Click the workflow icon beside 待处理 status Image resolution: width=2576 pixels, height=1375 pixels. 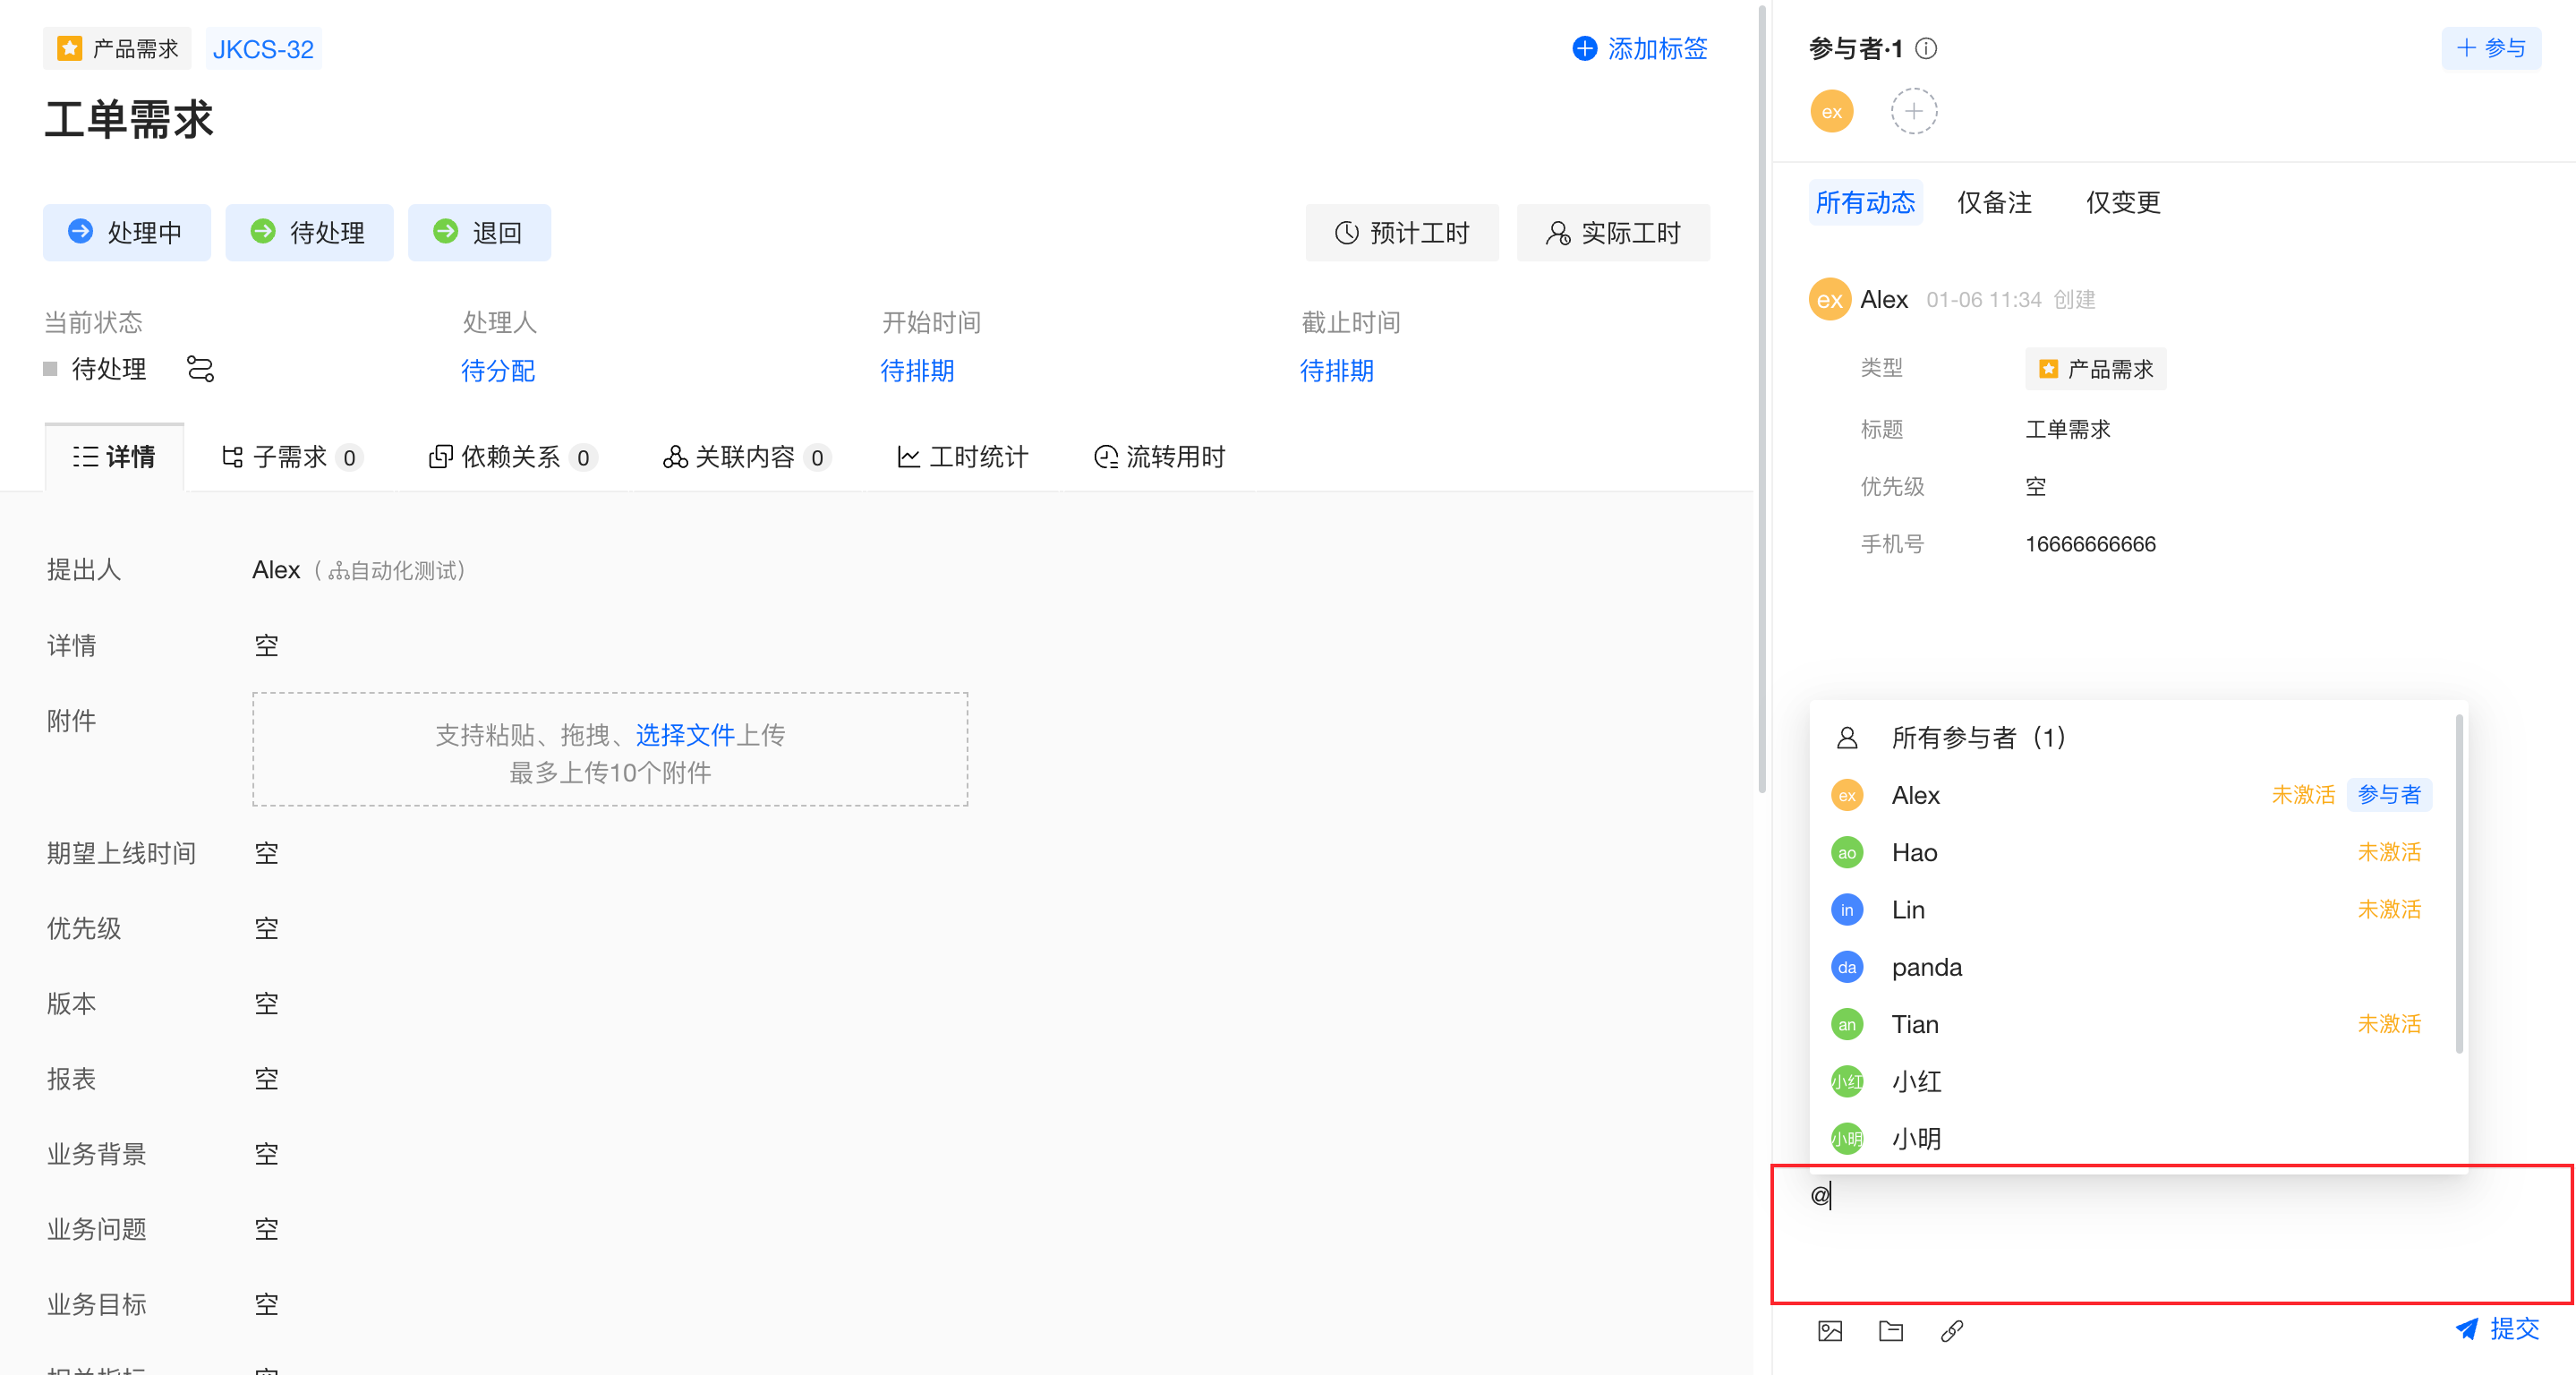200,369
